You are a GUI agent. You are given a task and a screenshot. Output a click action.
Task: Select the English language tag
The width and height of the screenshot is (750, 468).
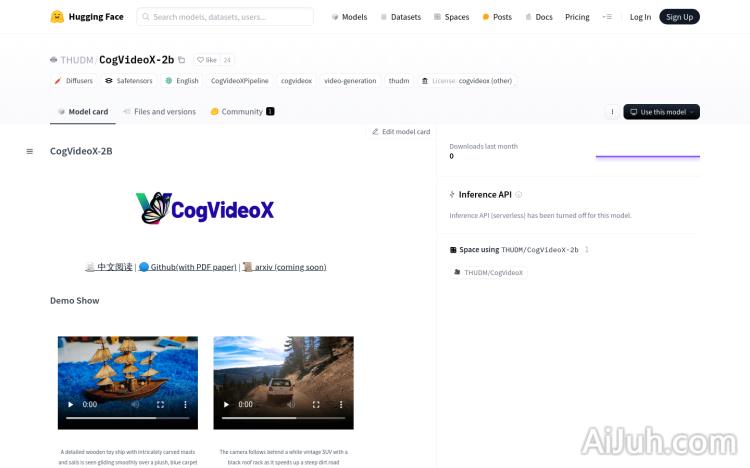pyautogui.click(x=181, y=81)
